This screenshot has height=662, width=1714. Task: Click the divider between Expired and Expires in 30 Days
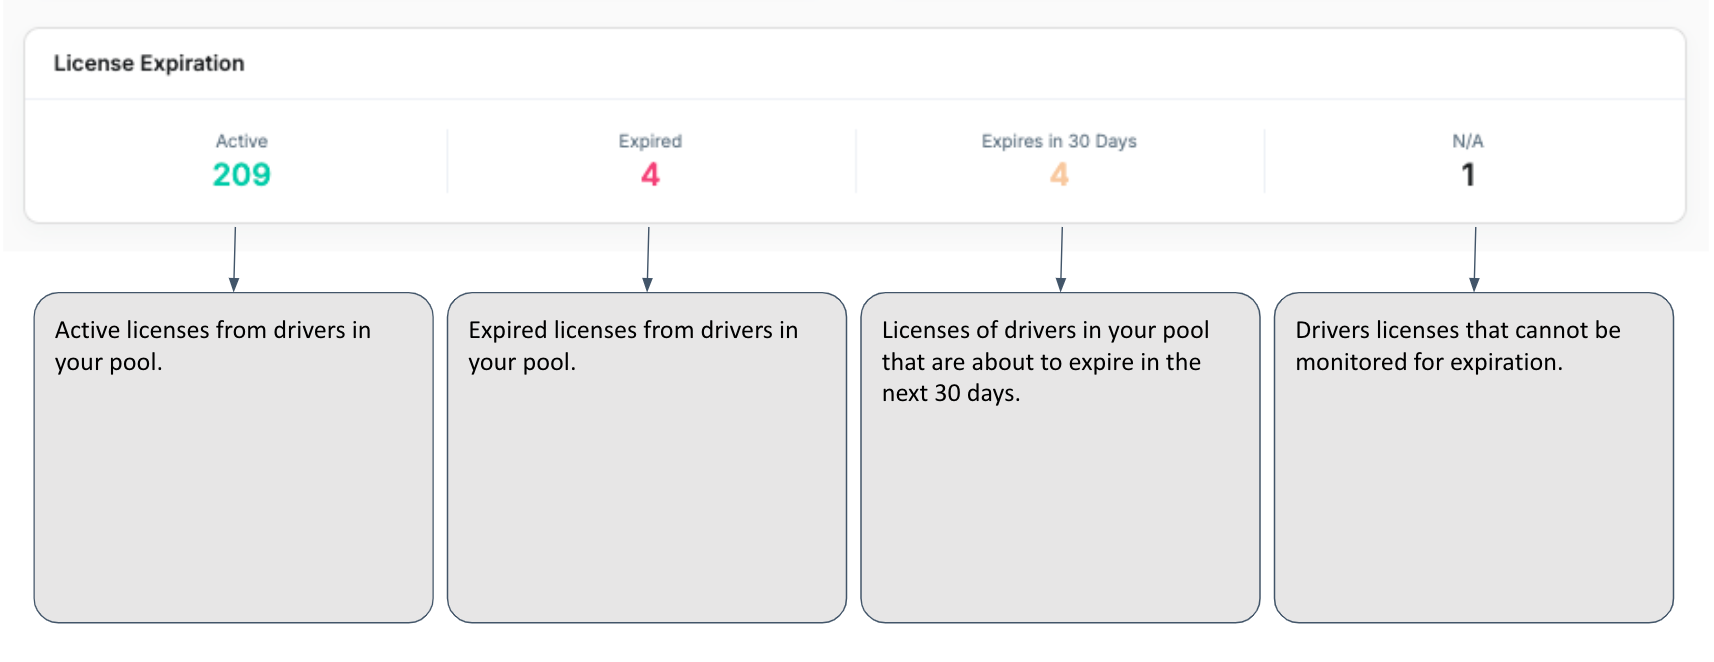[856, 160]
